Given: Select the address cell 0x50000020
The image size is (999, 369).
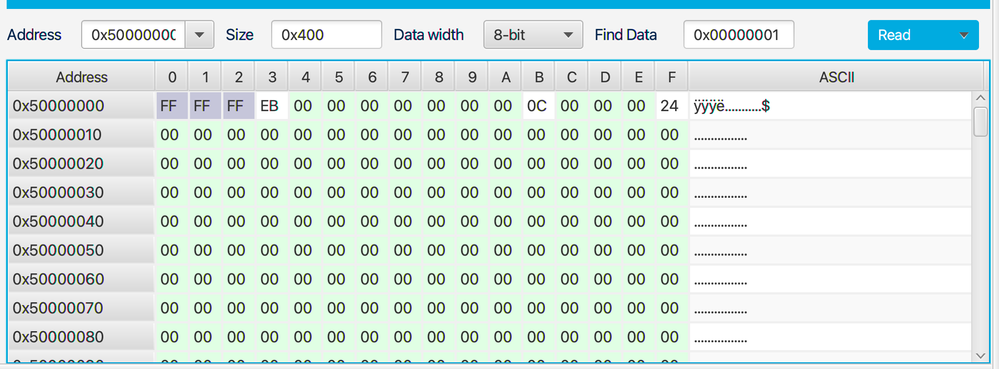Looking at the screenshot, I should [x=82, y=164].
